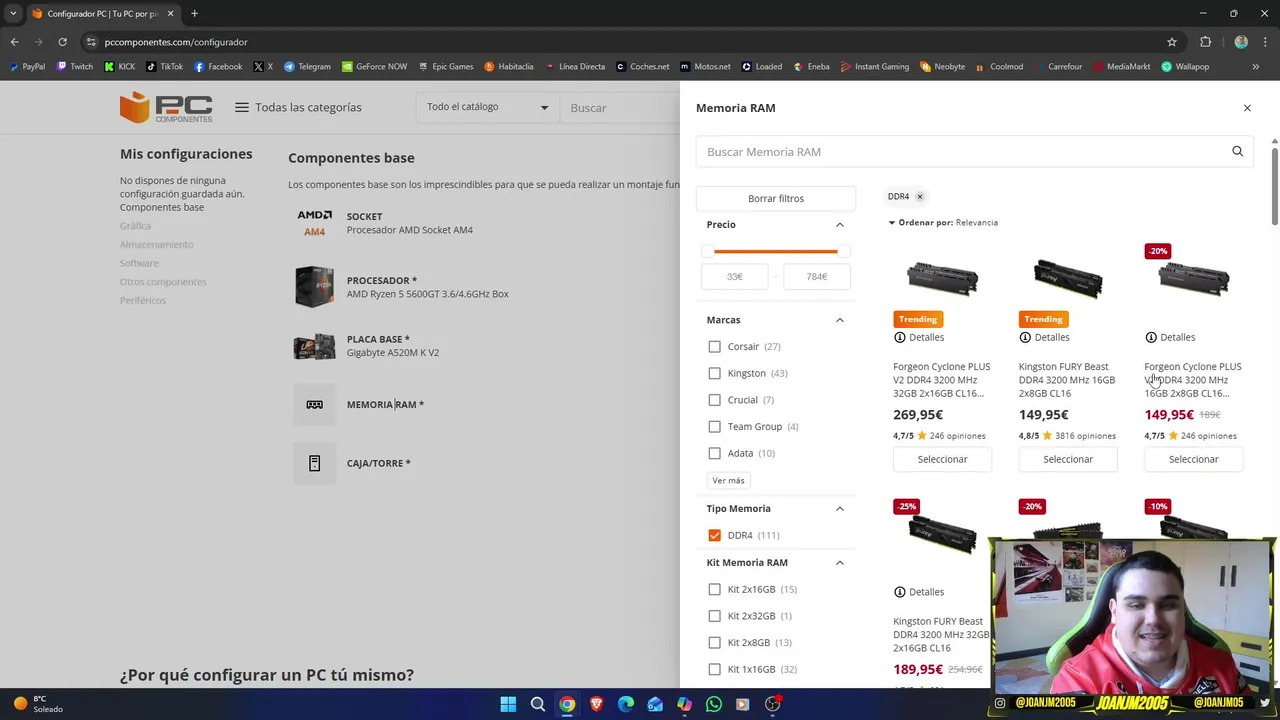The width and height of the screenshot is (1280, 720).
Task: Click the Borrar filtros button
Action: point(776,198)
